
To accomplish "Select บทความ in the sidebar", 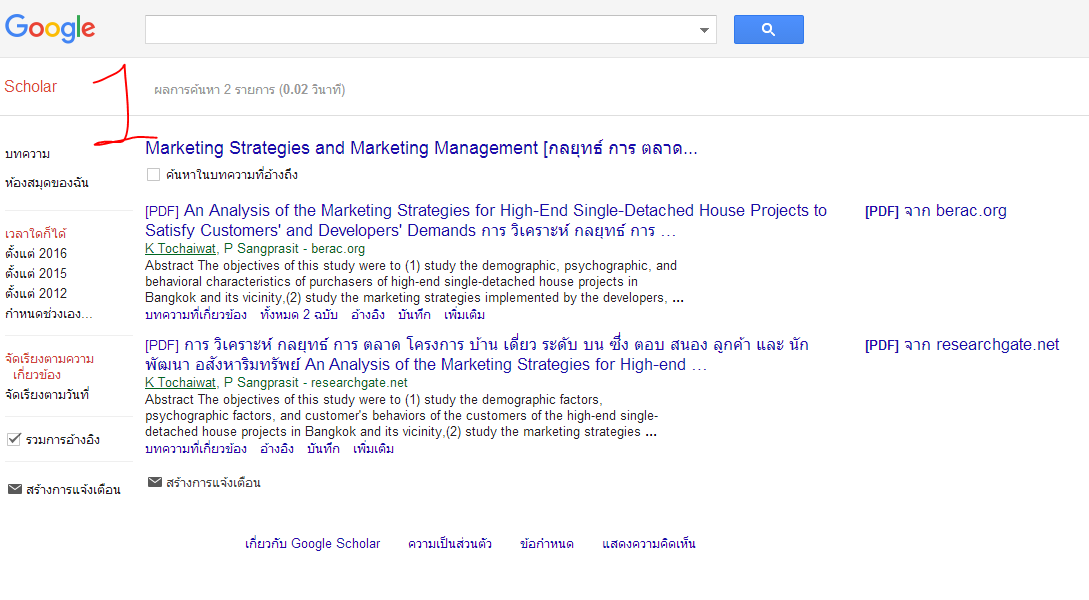I will (x=27, y=153).
